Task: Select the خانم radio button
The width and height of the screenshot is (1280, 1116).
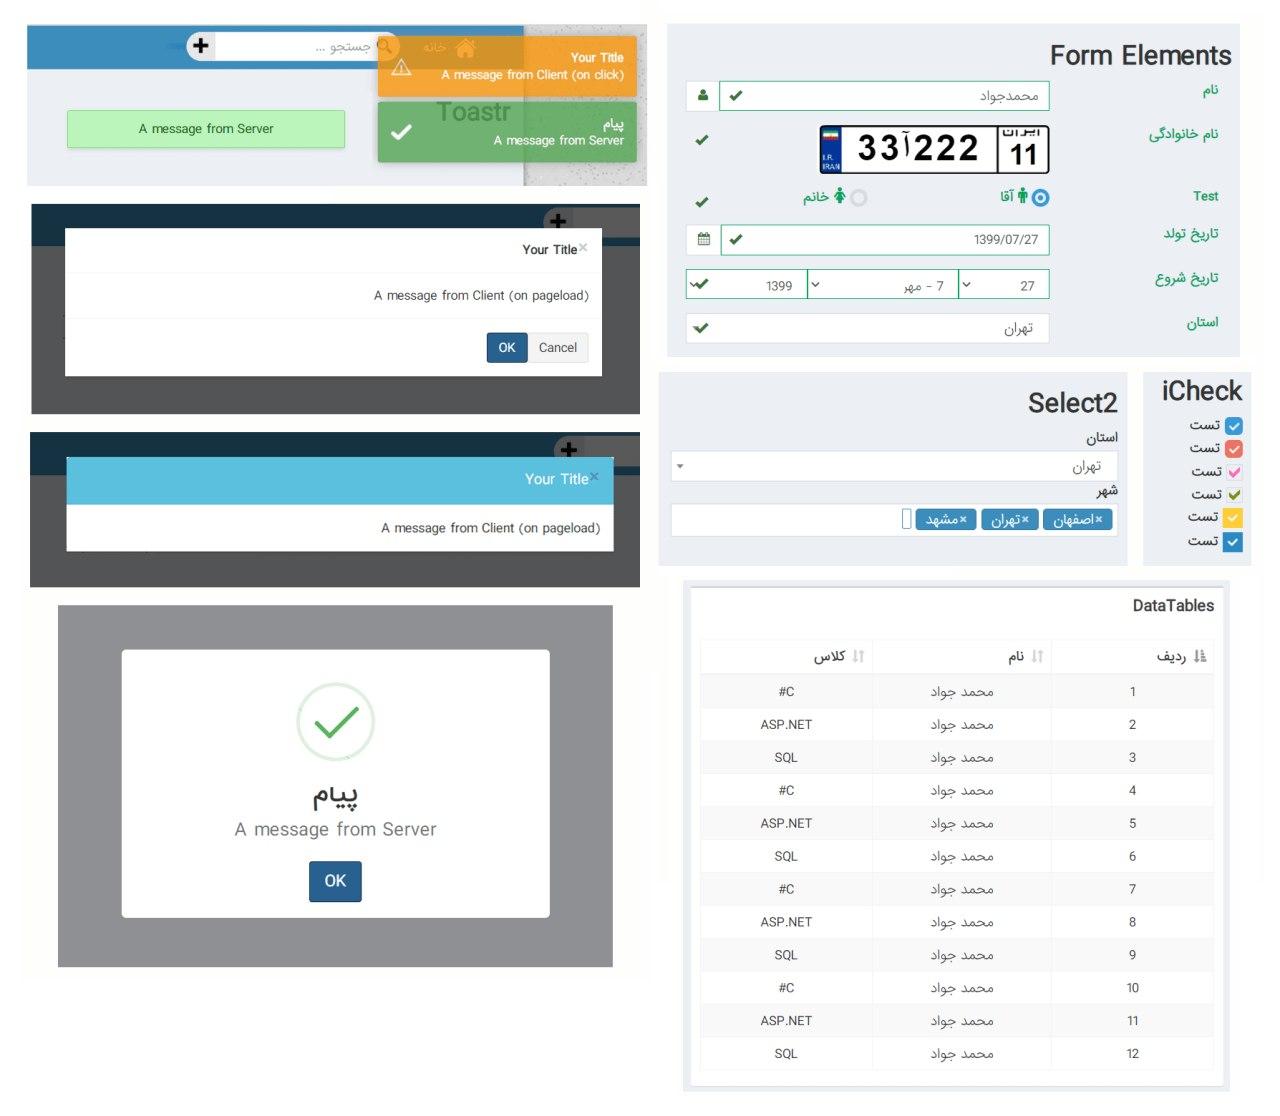Action: pyautogui.click(x=858, y=197)
